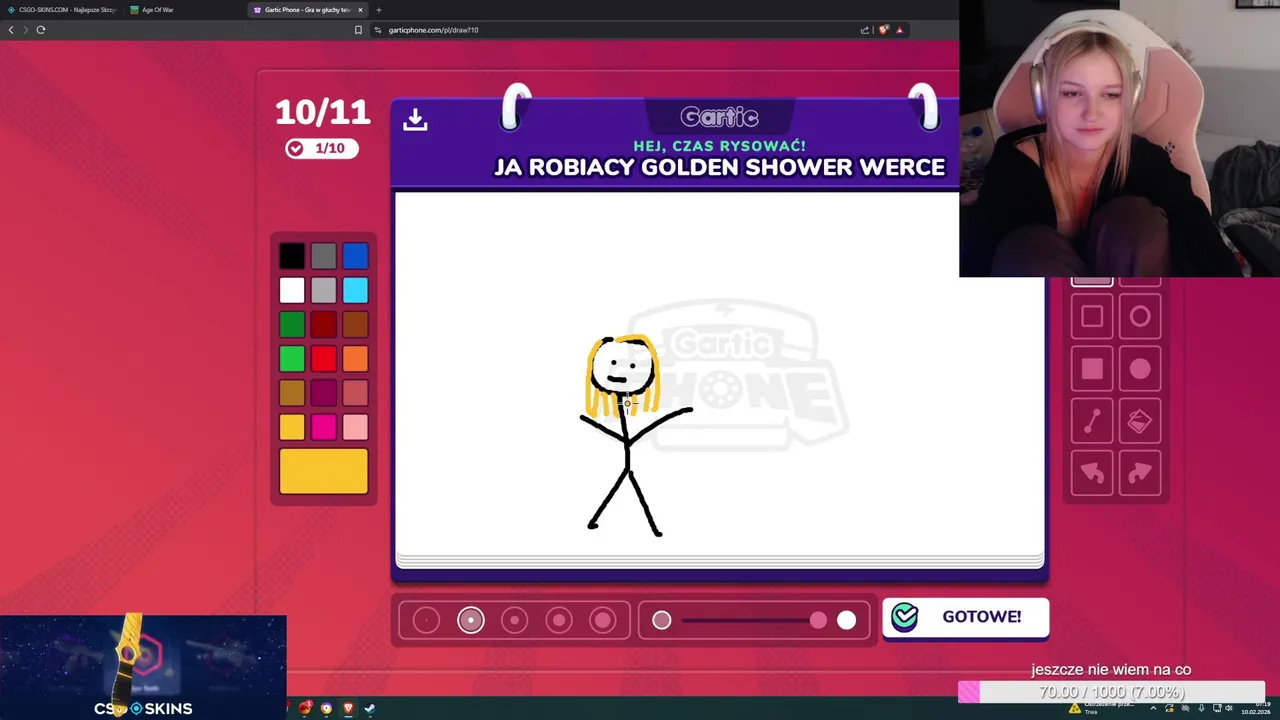The height and width of the screenshot is (720, 1280).
Task: Open the Brave shields lion icon
Action: tap(883, 30)
